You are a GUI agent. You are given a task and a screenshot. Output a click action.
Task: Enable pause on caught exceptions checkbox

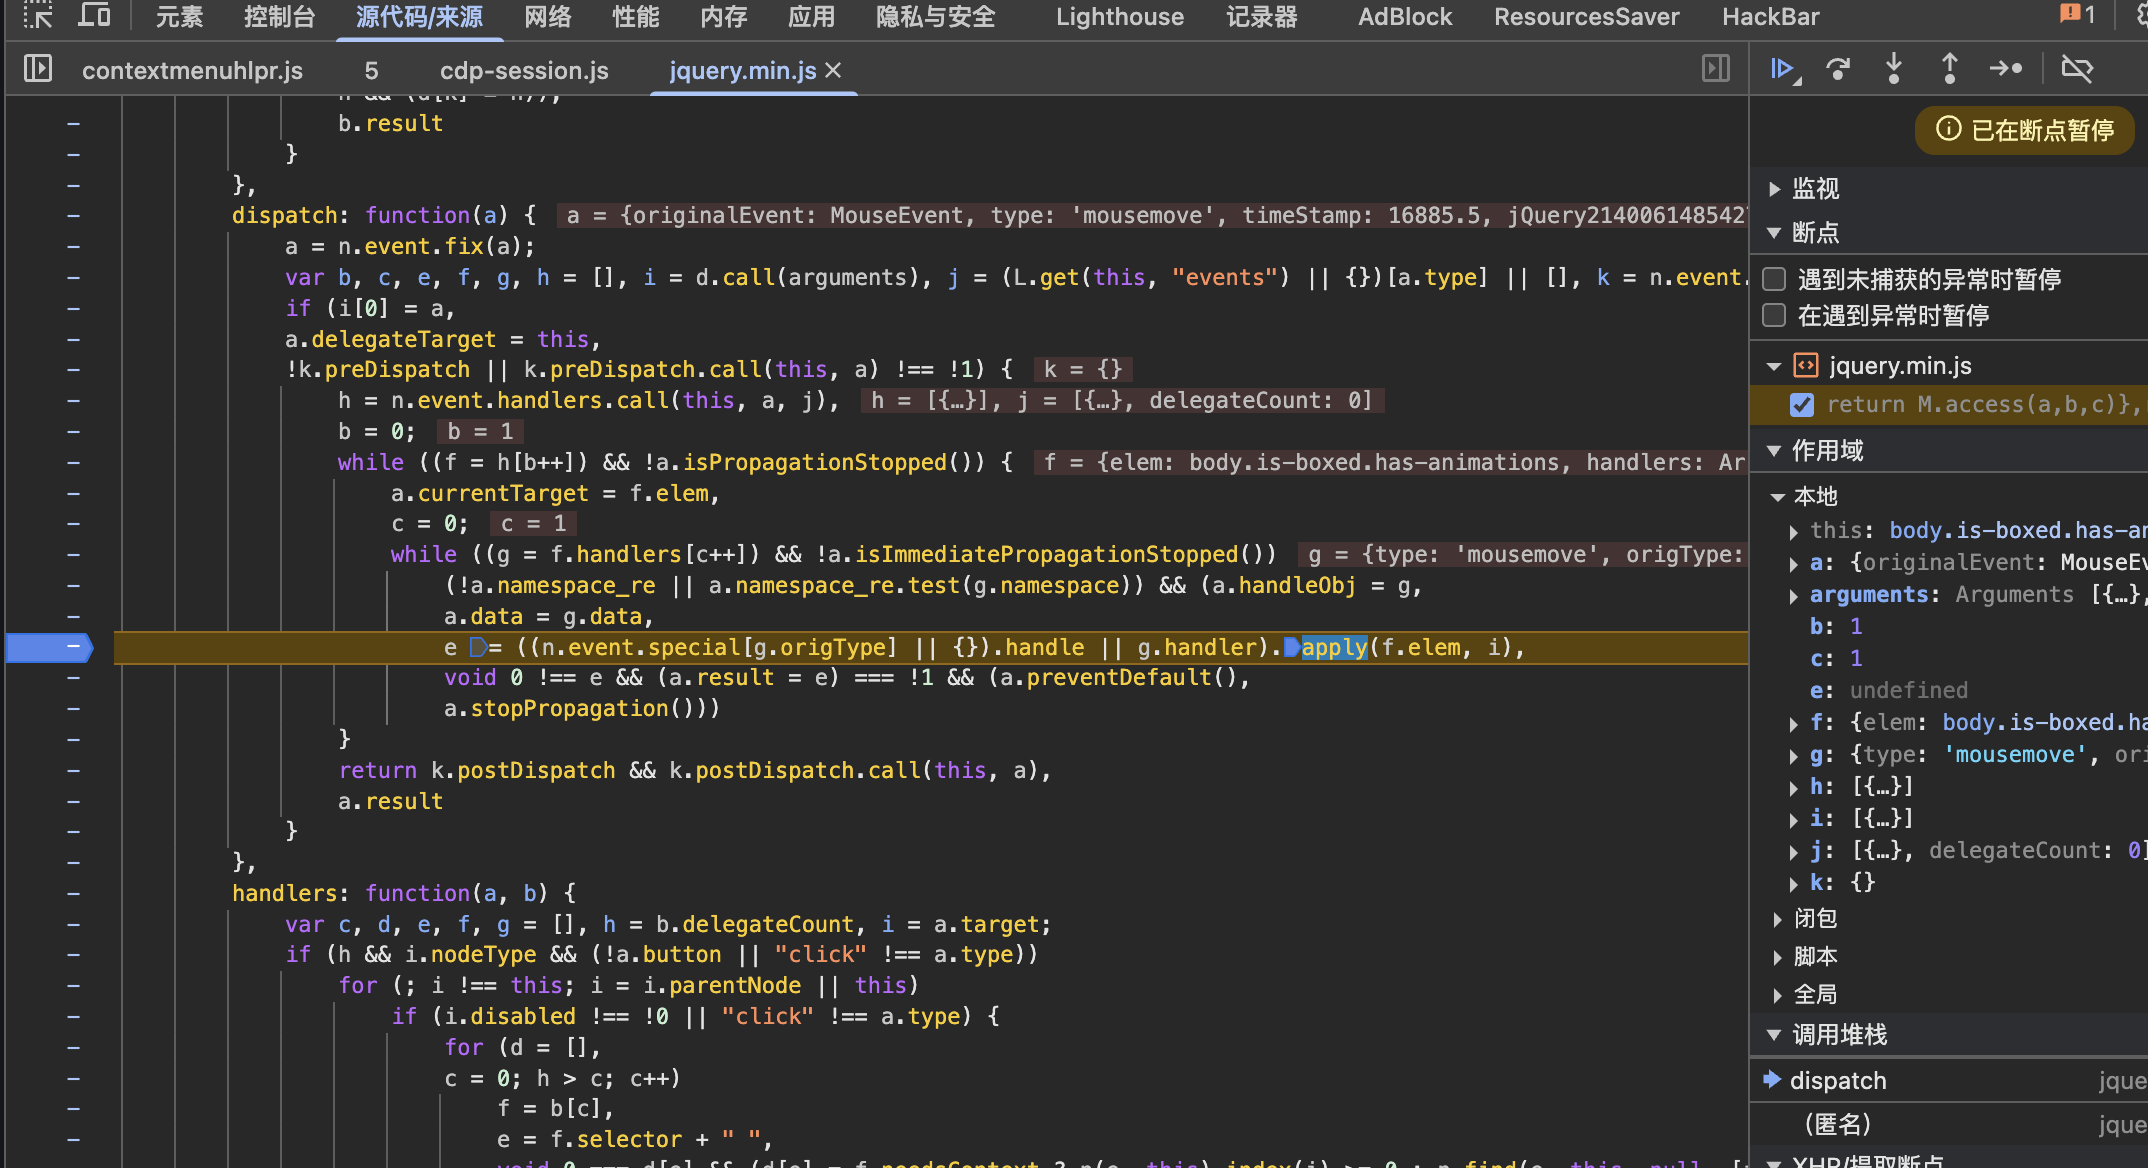tap(1774, 316)
